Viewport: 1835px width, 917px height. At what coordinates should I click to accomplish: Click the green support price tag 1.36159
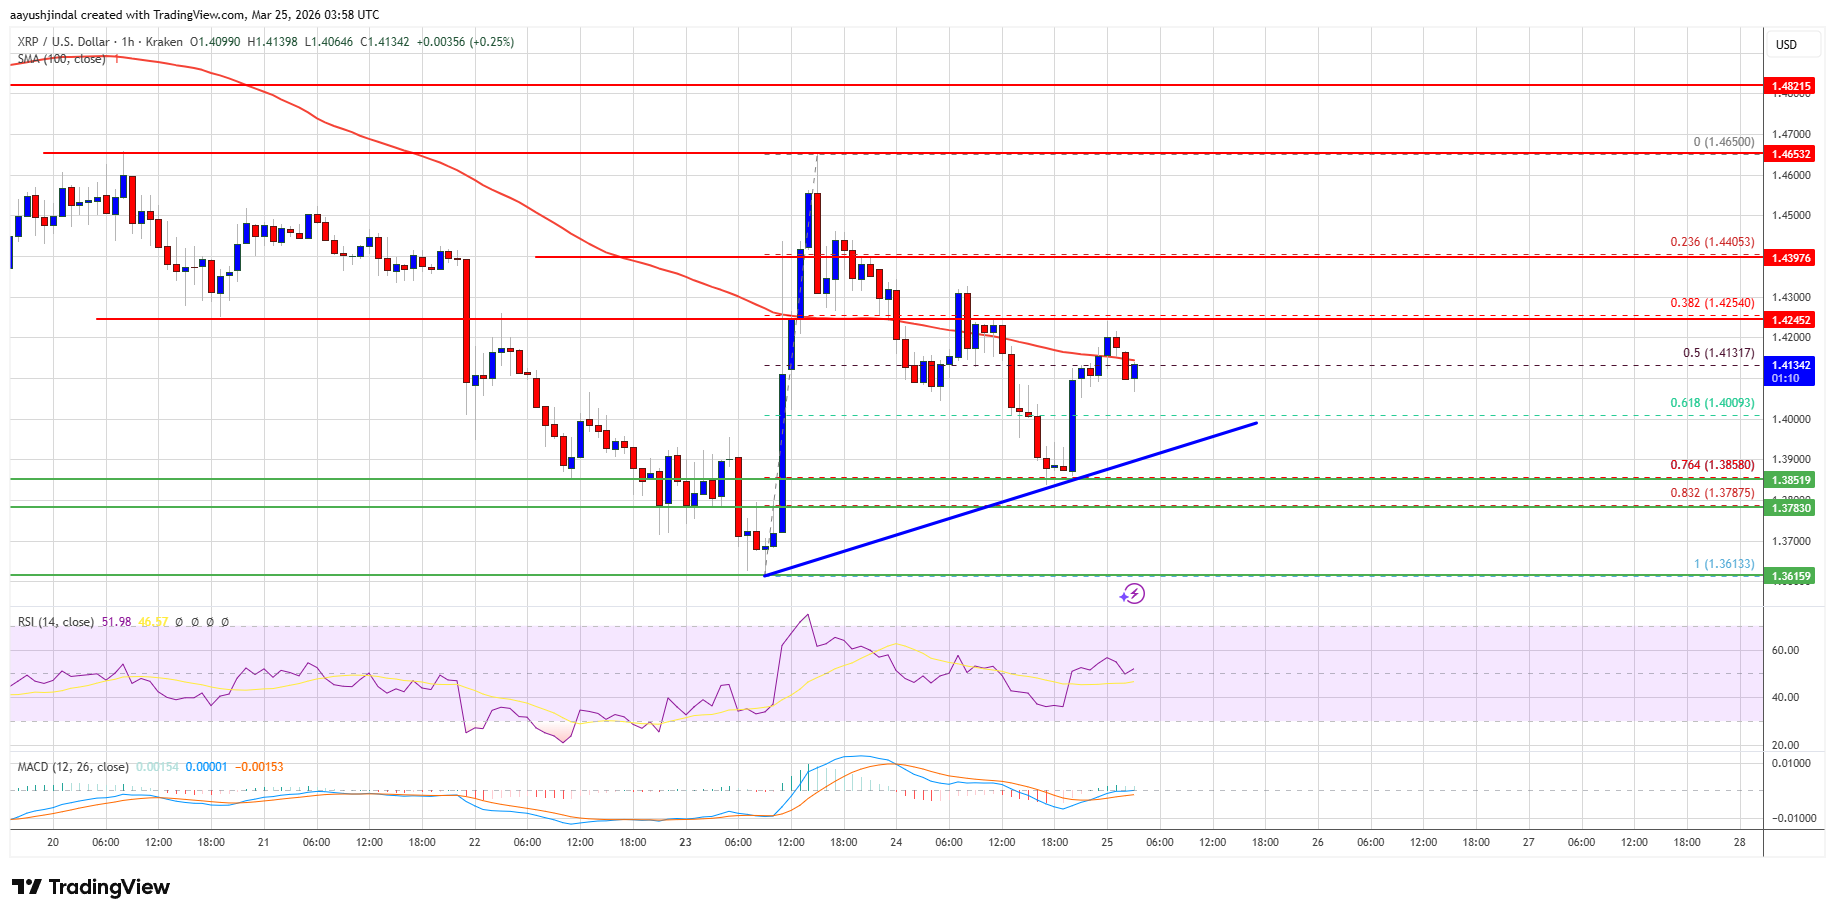pos(1791,575)
